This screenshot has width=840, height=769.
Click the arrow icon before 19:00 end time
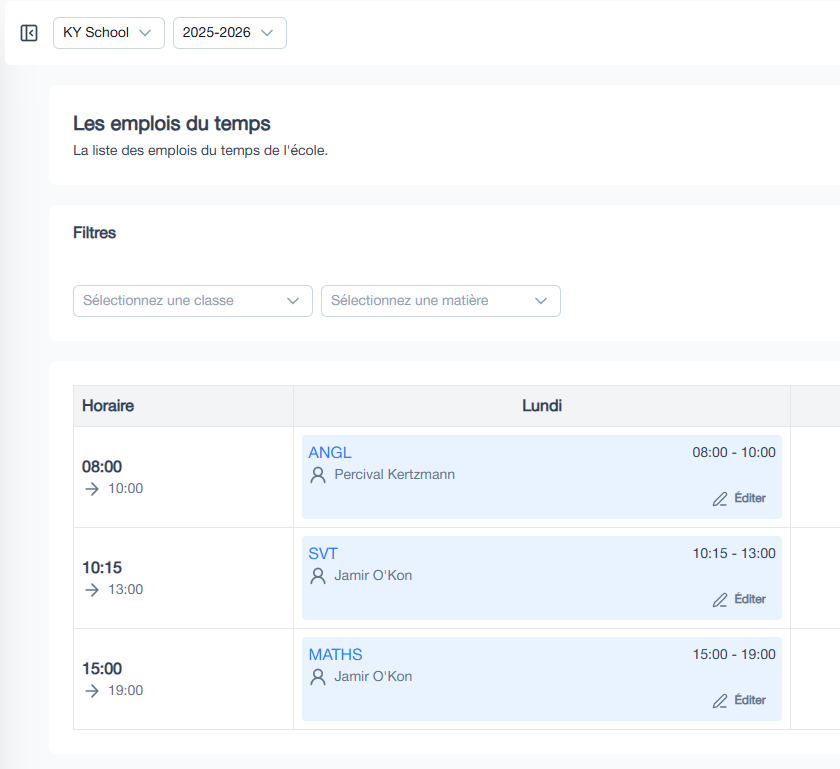coord(91,690)
